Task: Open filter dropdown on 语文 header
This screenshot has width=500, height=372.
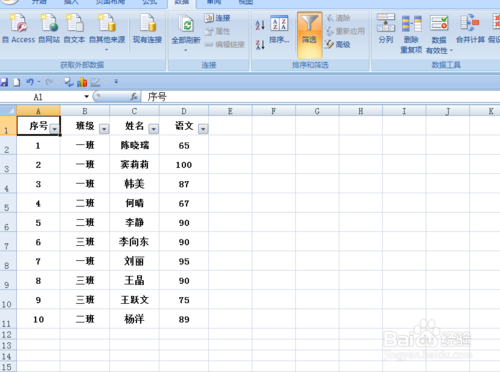Action: pos(203,129)
